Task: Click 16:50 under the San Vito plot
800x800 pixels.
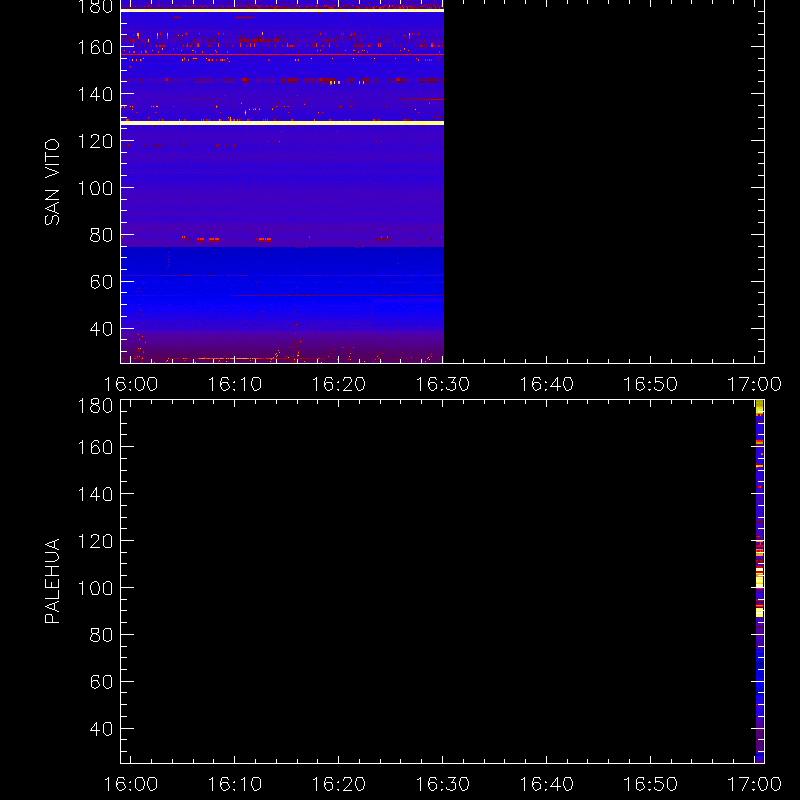Action: point(651,384)
